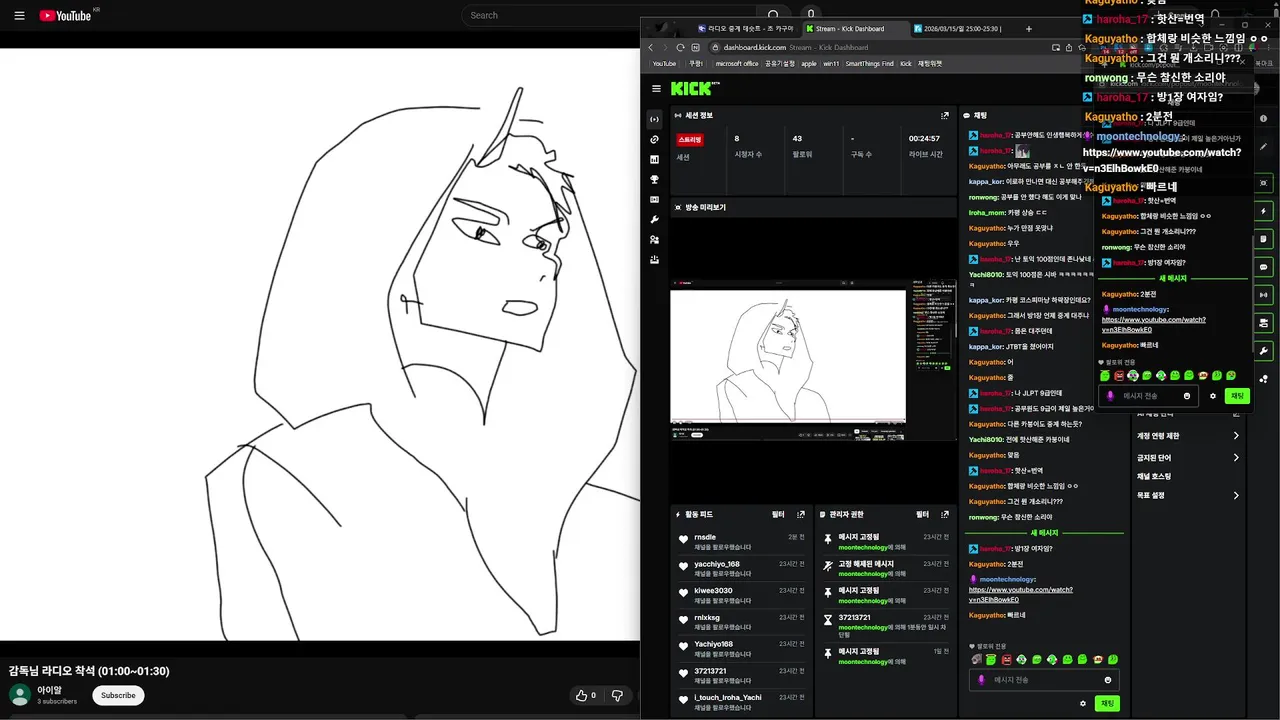Open a new browser tab with plus button
The width and height of the screenshot is (1280, 720).
tap(1029, 29)
